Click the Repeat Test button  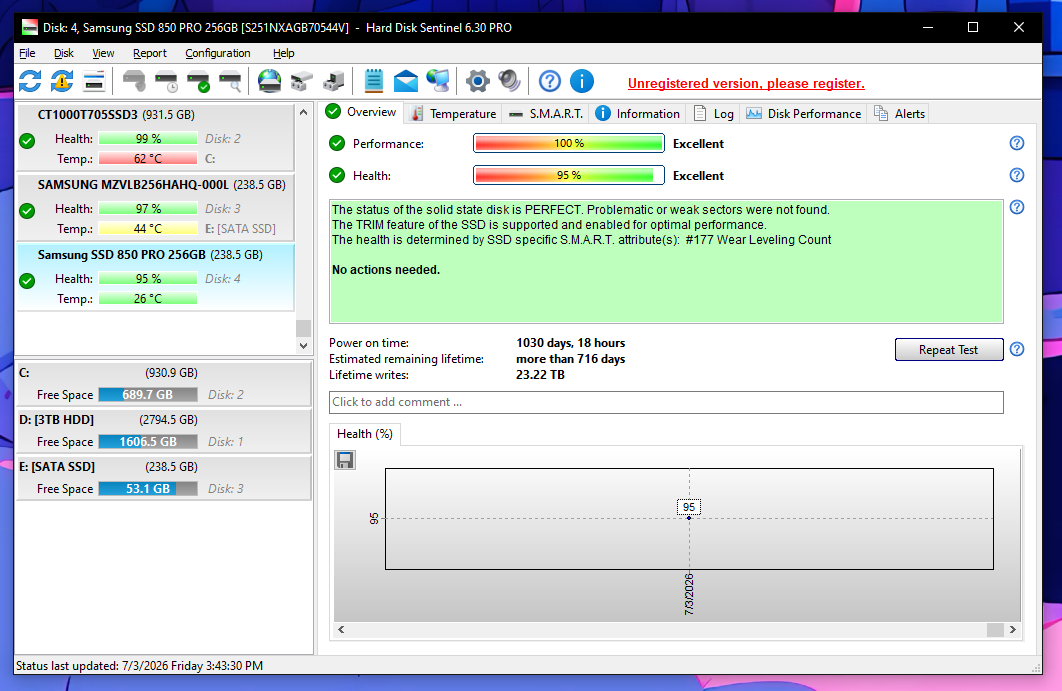click(x=948, y=350)
